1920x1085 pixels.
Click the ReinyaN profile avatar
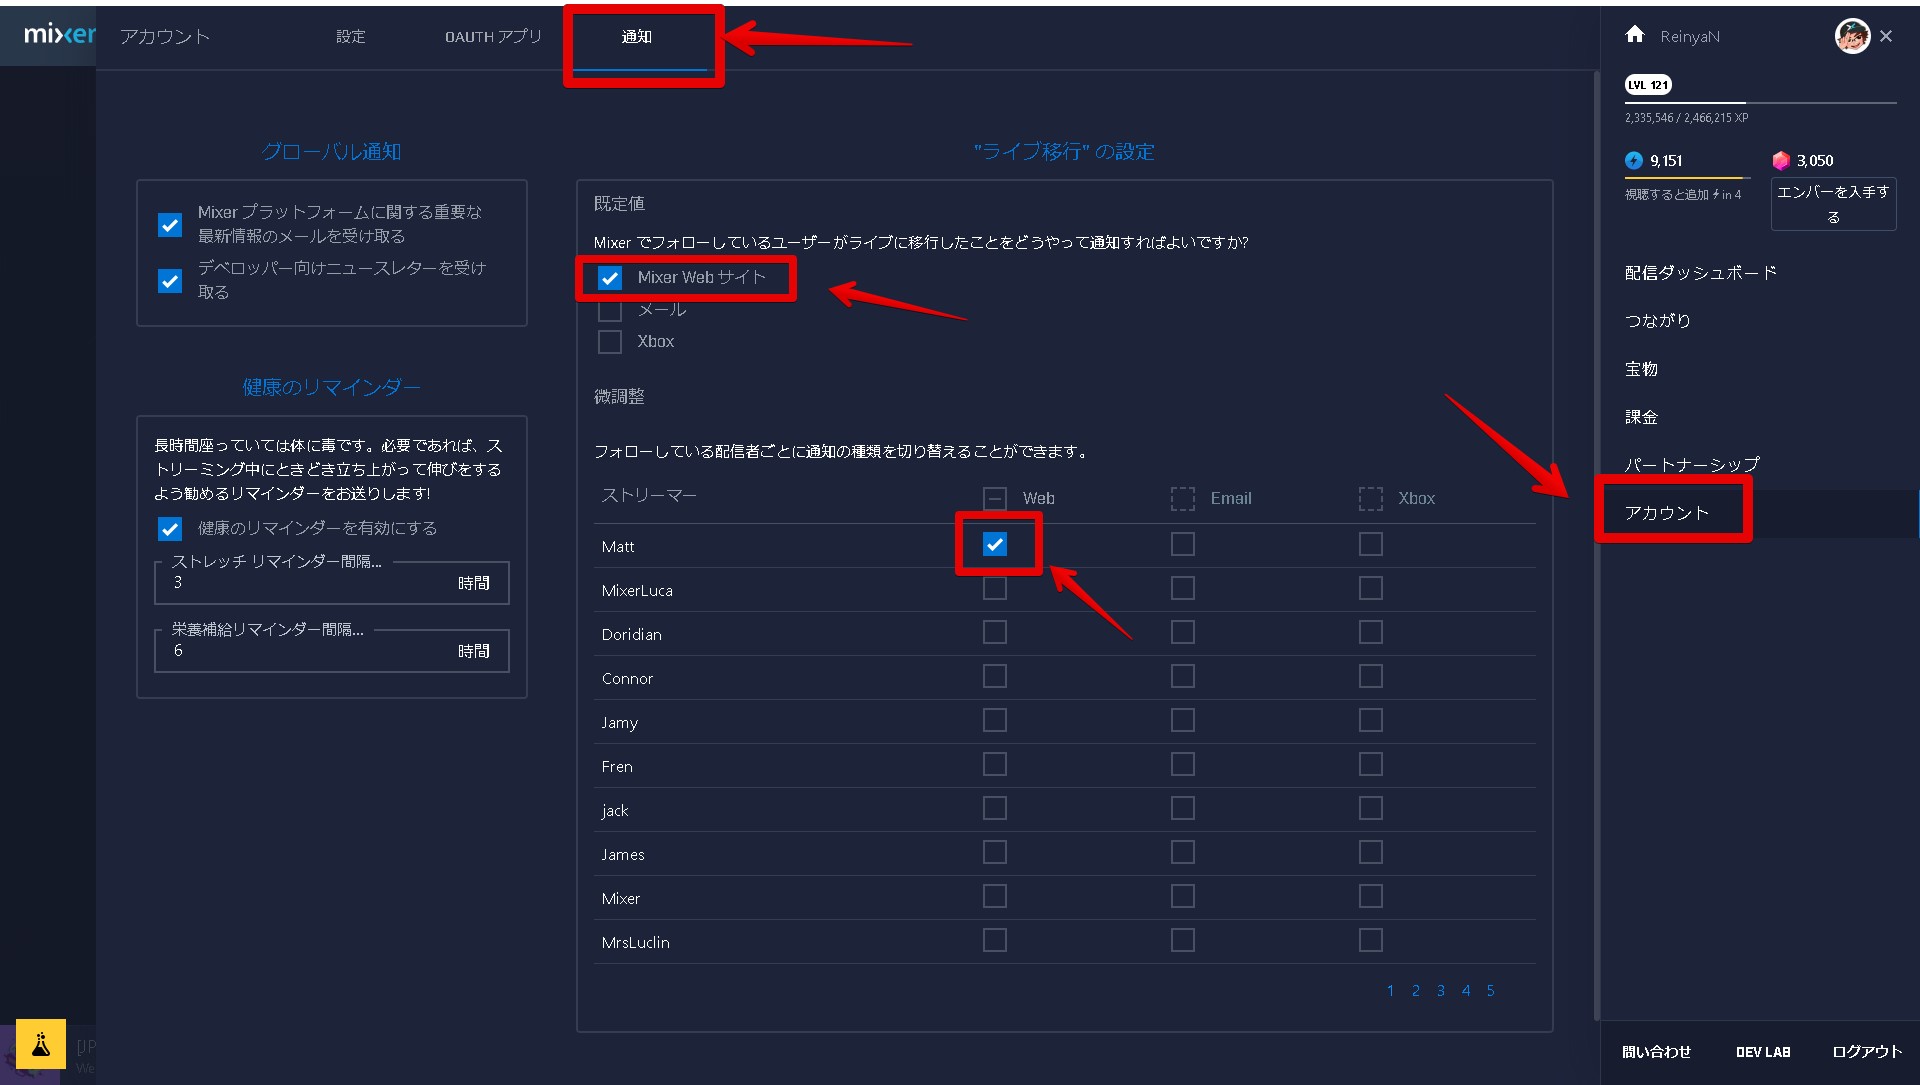(x=1852, y=36)
